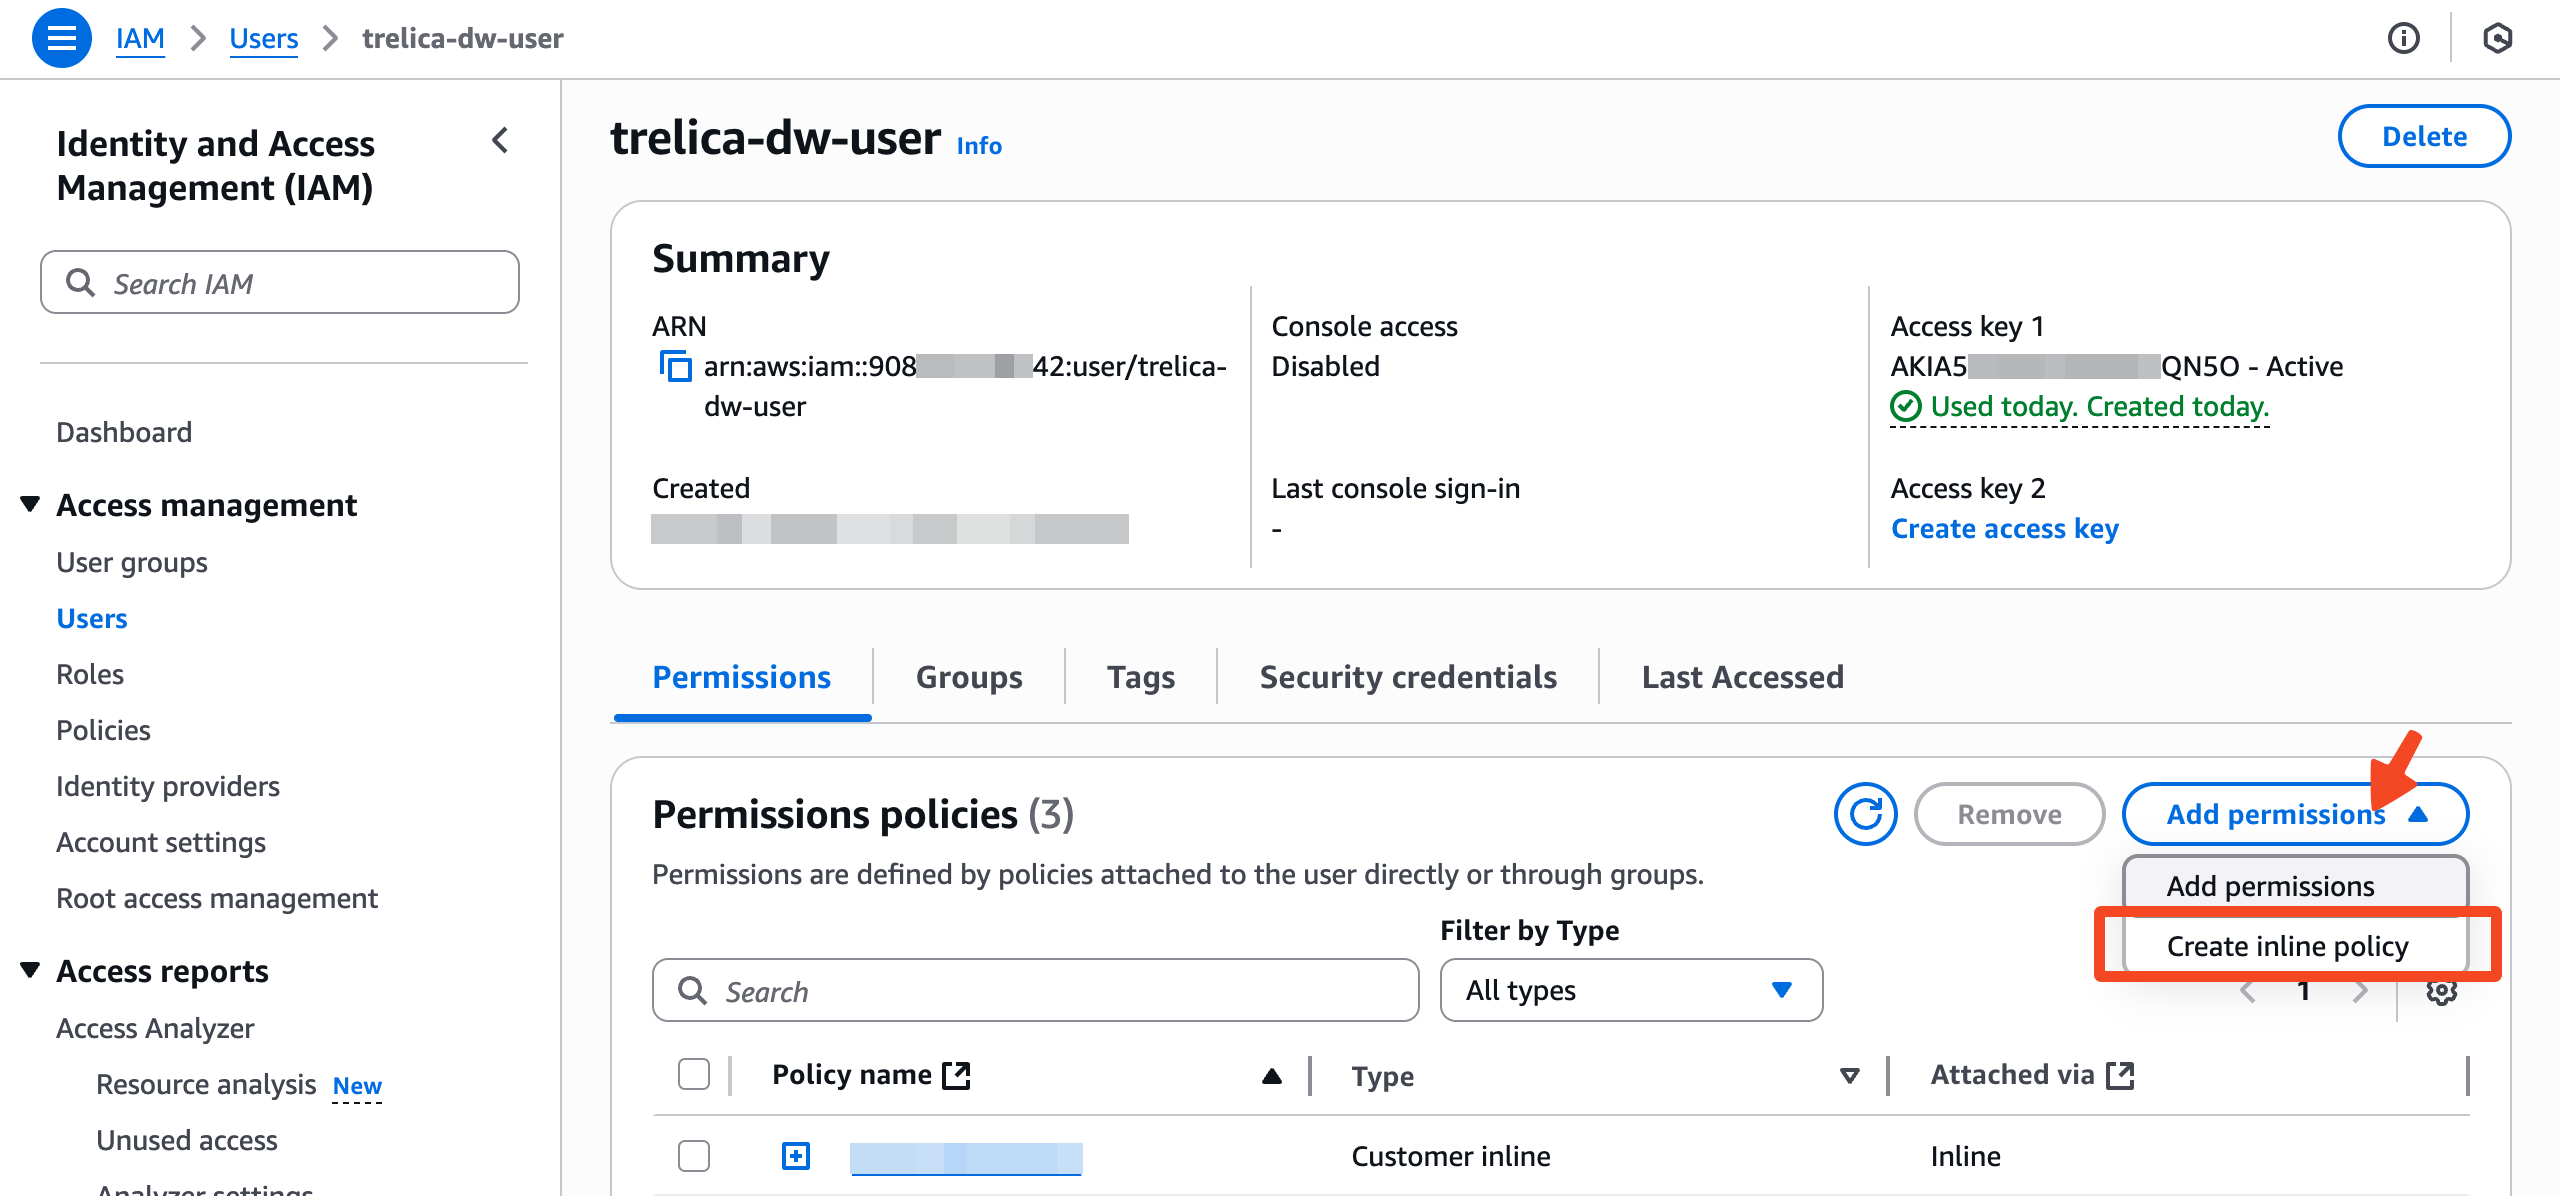The width and height of the screenshot is (2560, 1196).
Task: Go to next page of policies
Action: 2361,991
